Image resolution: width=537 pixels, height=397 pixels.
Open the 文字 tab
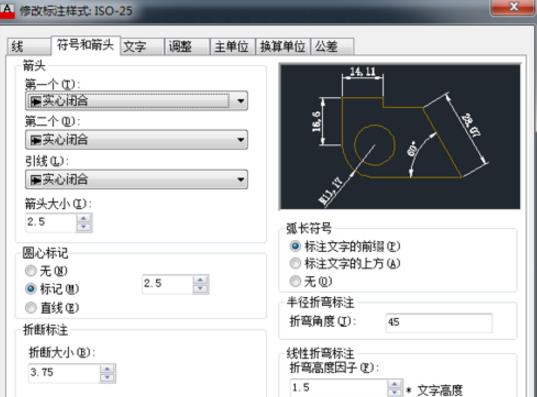point(142,46)
